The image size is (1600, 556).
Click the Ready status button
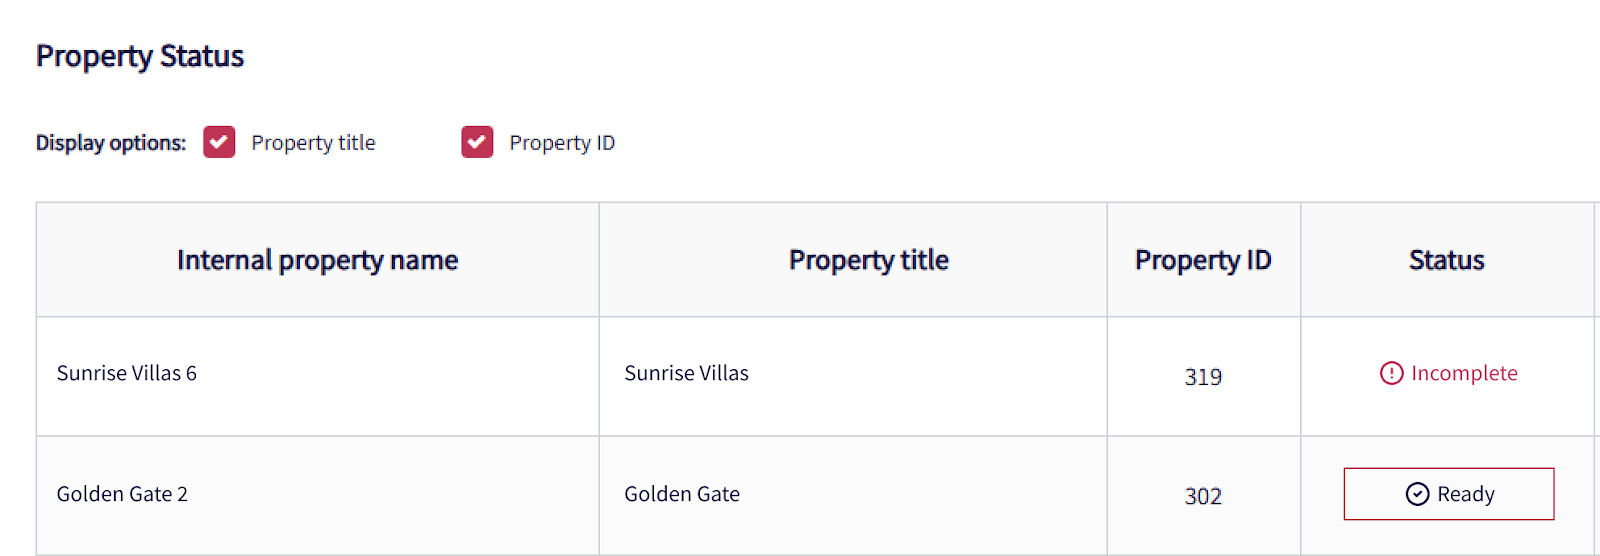coord(1448,494)
